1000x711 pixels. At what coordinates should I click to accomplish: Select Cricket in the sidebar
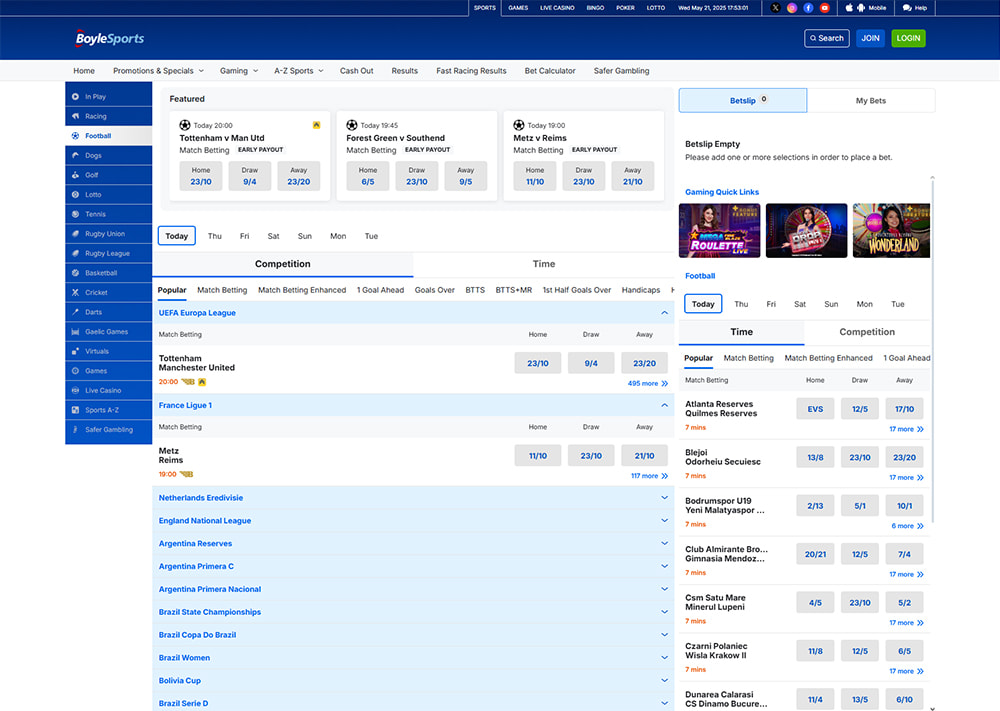point(108,293)
